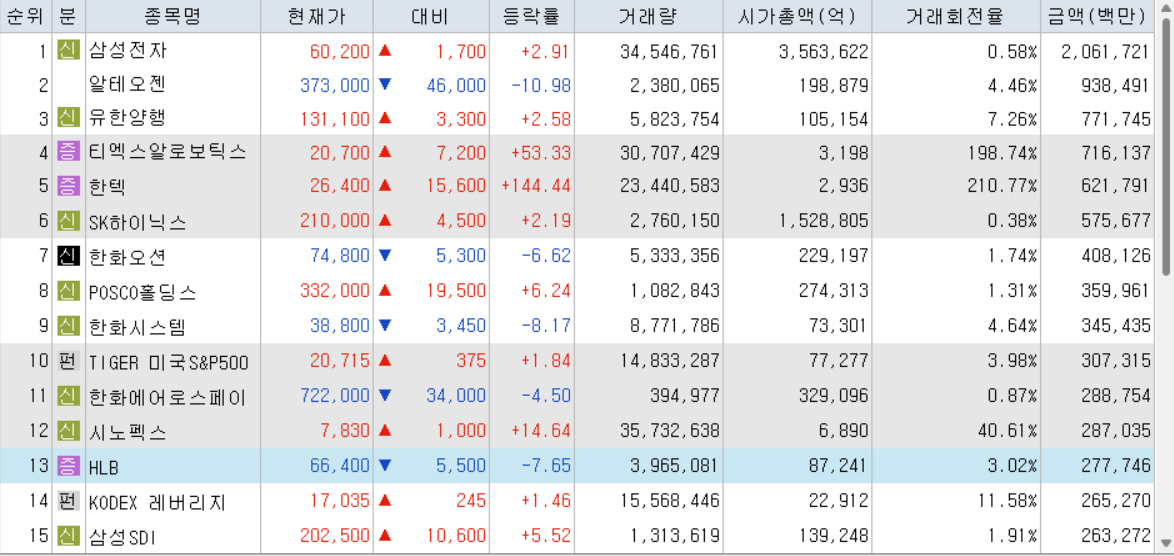Image resolution: width=1174 pixels, height=556 pixels.
Task: Click the 신 badge next to 삼성전자
Action: [x=69, y=51]
